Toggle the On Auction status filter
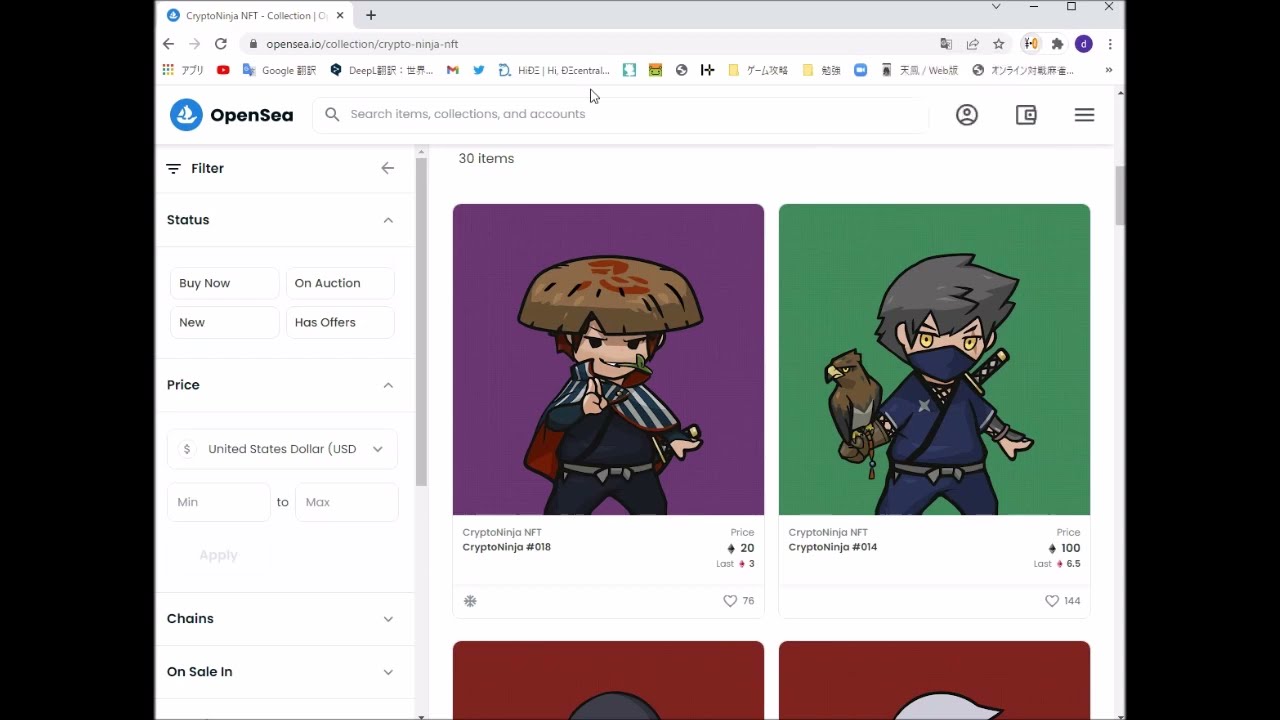 340,283
